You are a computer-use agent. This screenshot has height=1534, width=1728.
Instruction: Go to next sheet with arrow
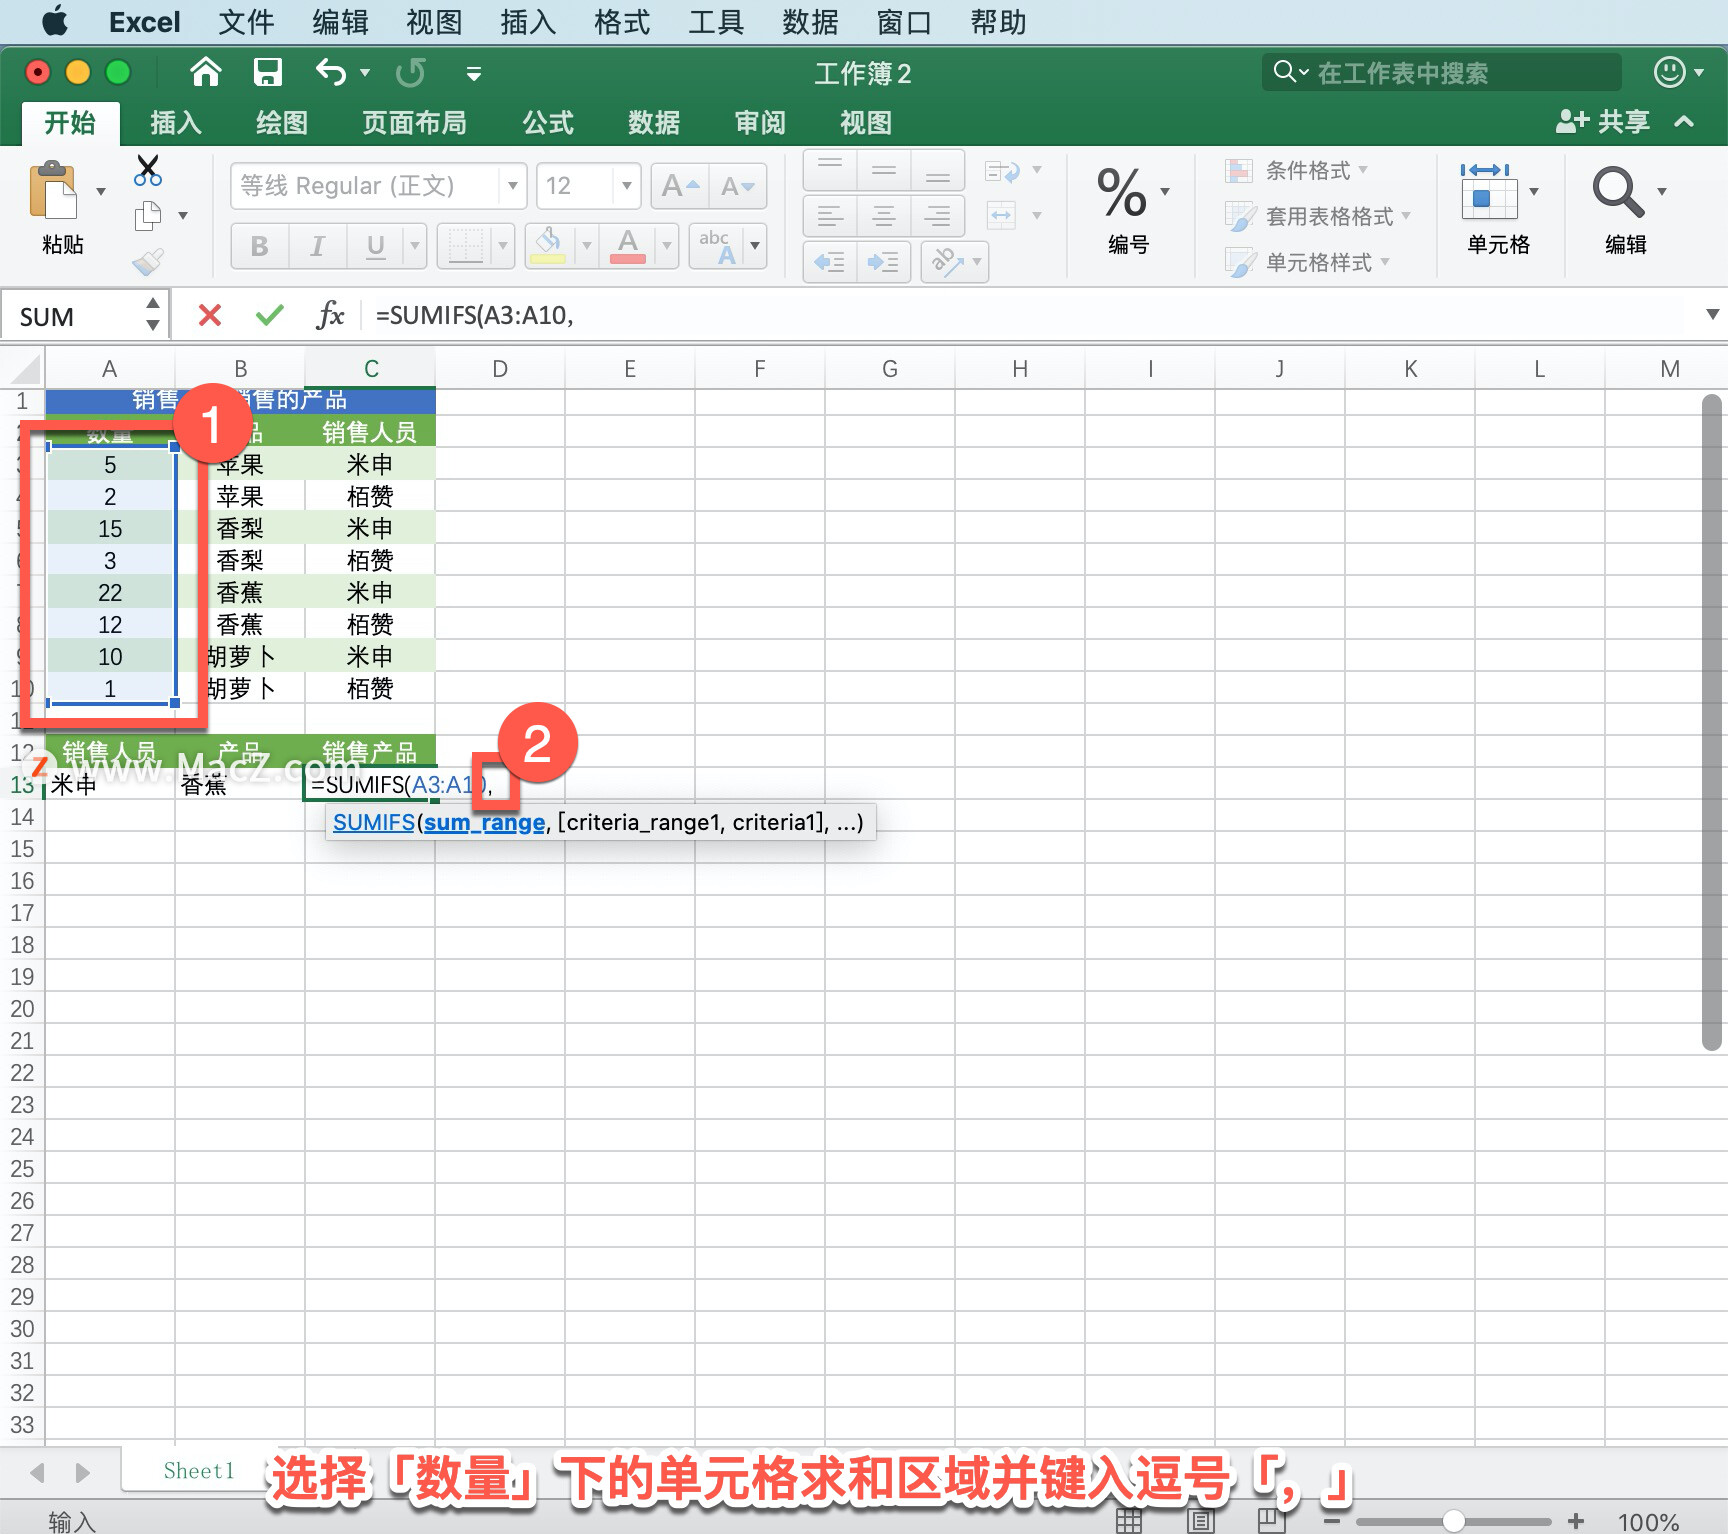83,1472
